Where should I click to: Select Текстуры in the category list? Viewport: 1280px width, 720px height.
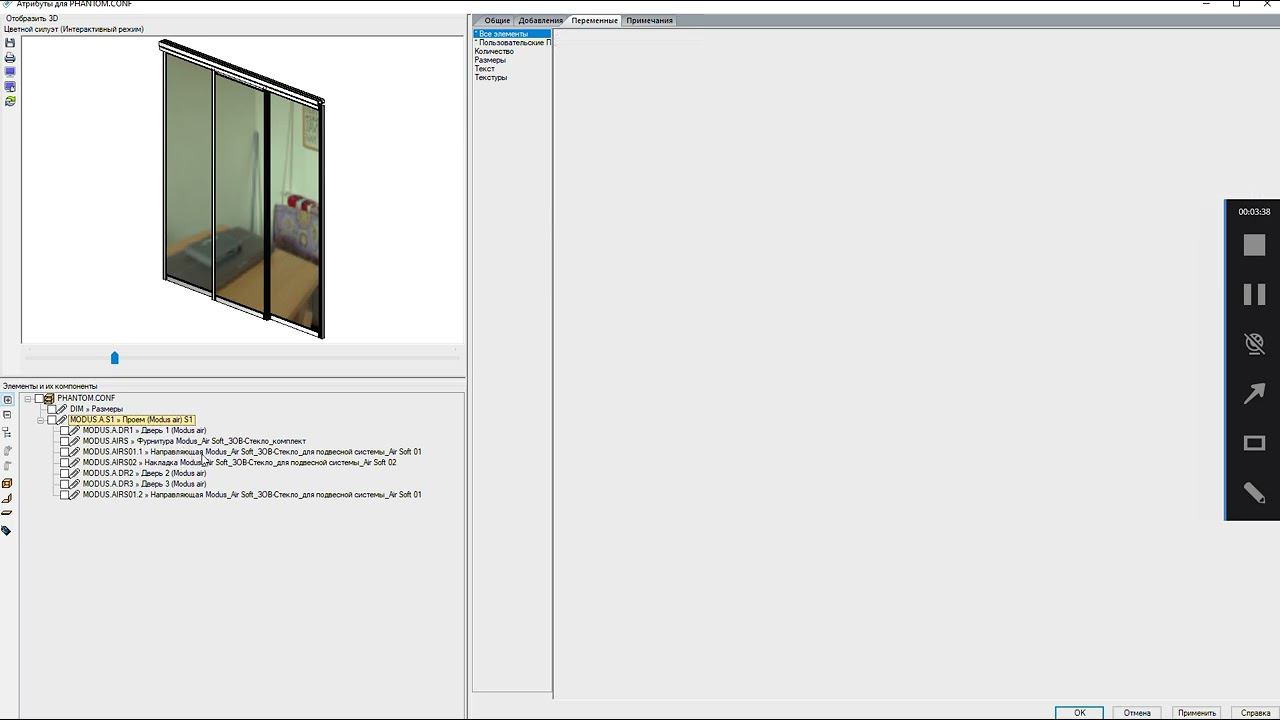coord(491,77)
